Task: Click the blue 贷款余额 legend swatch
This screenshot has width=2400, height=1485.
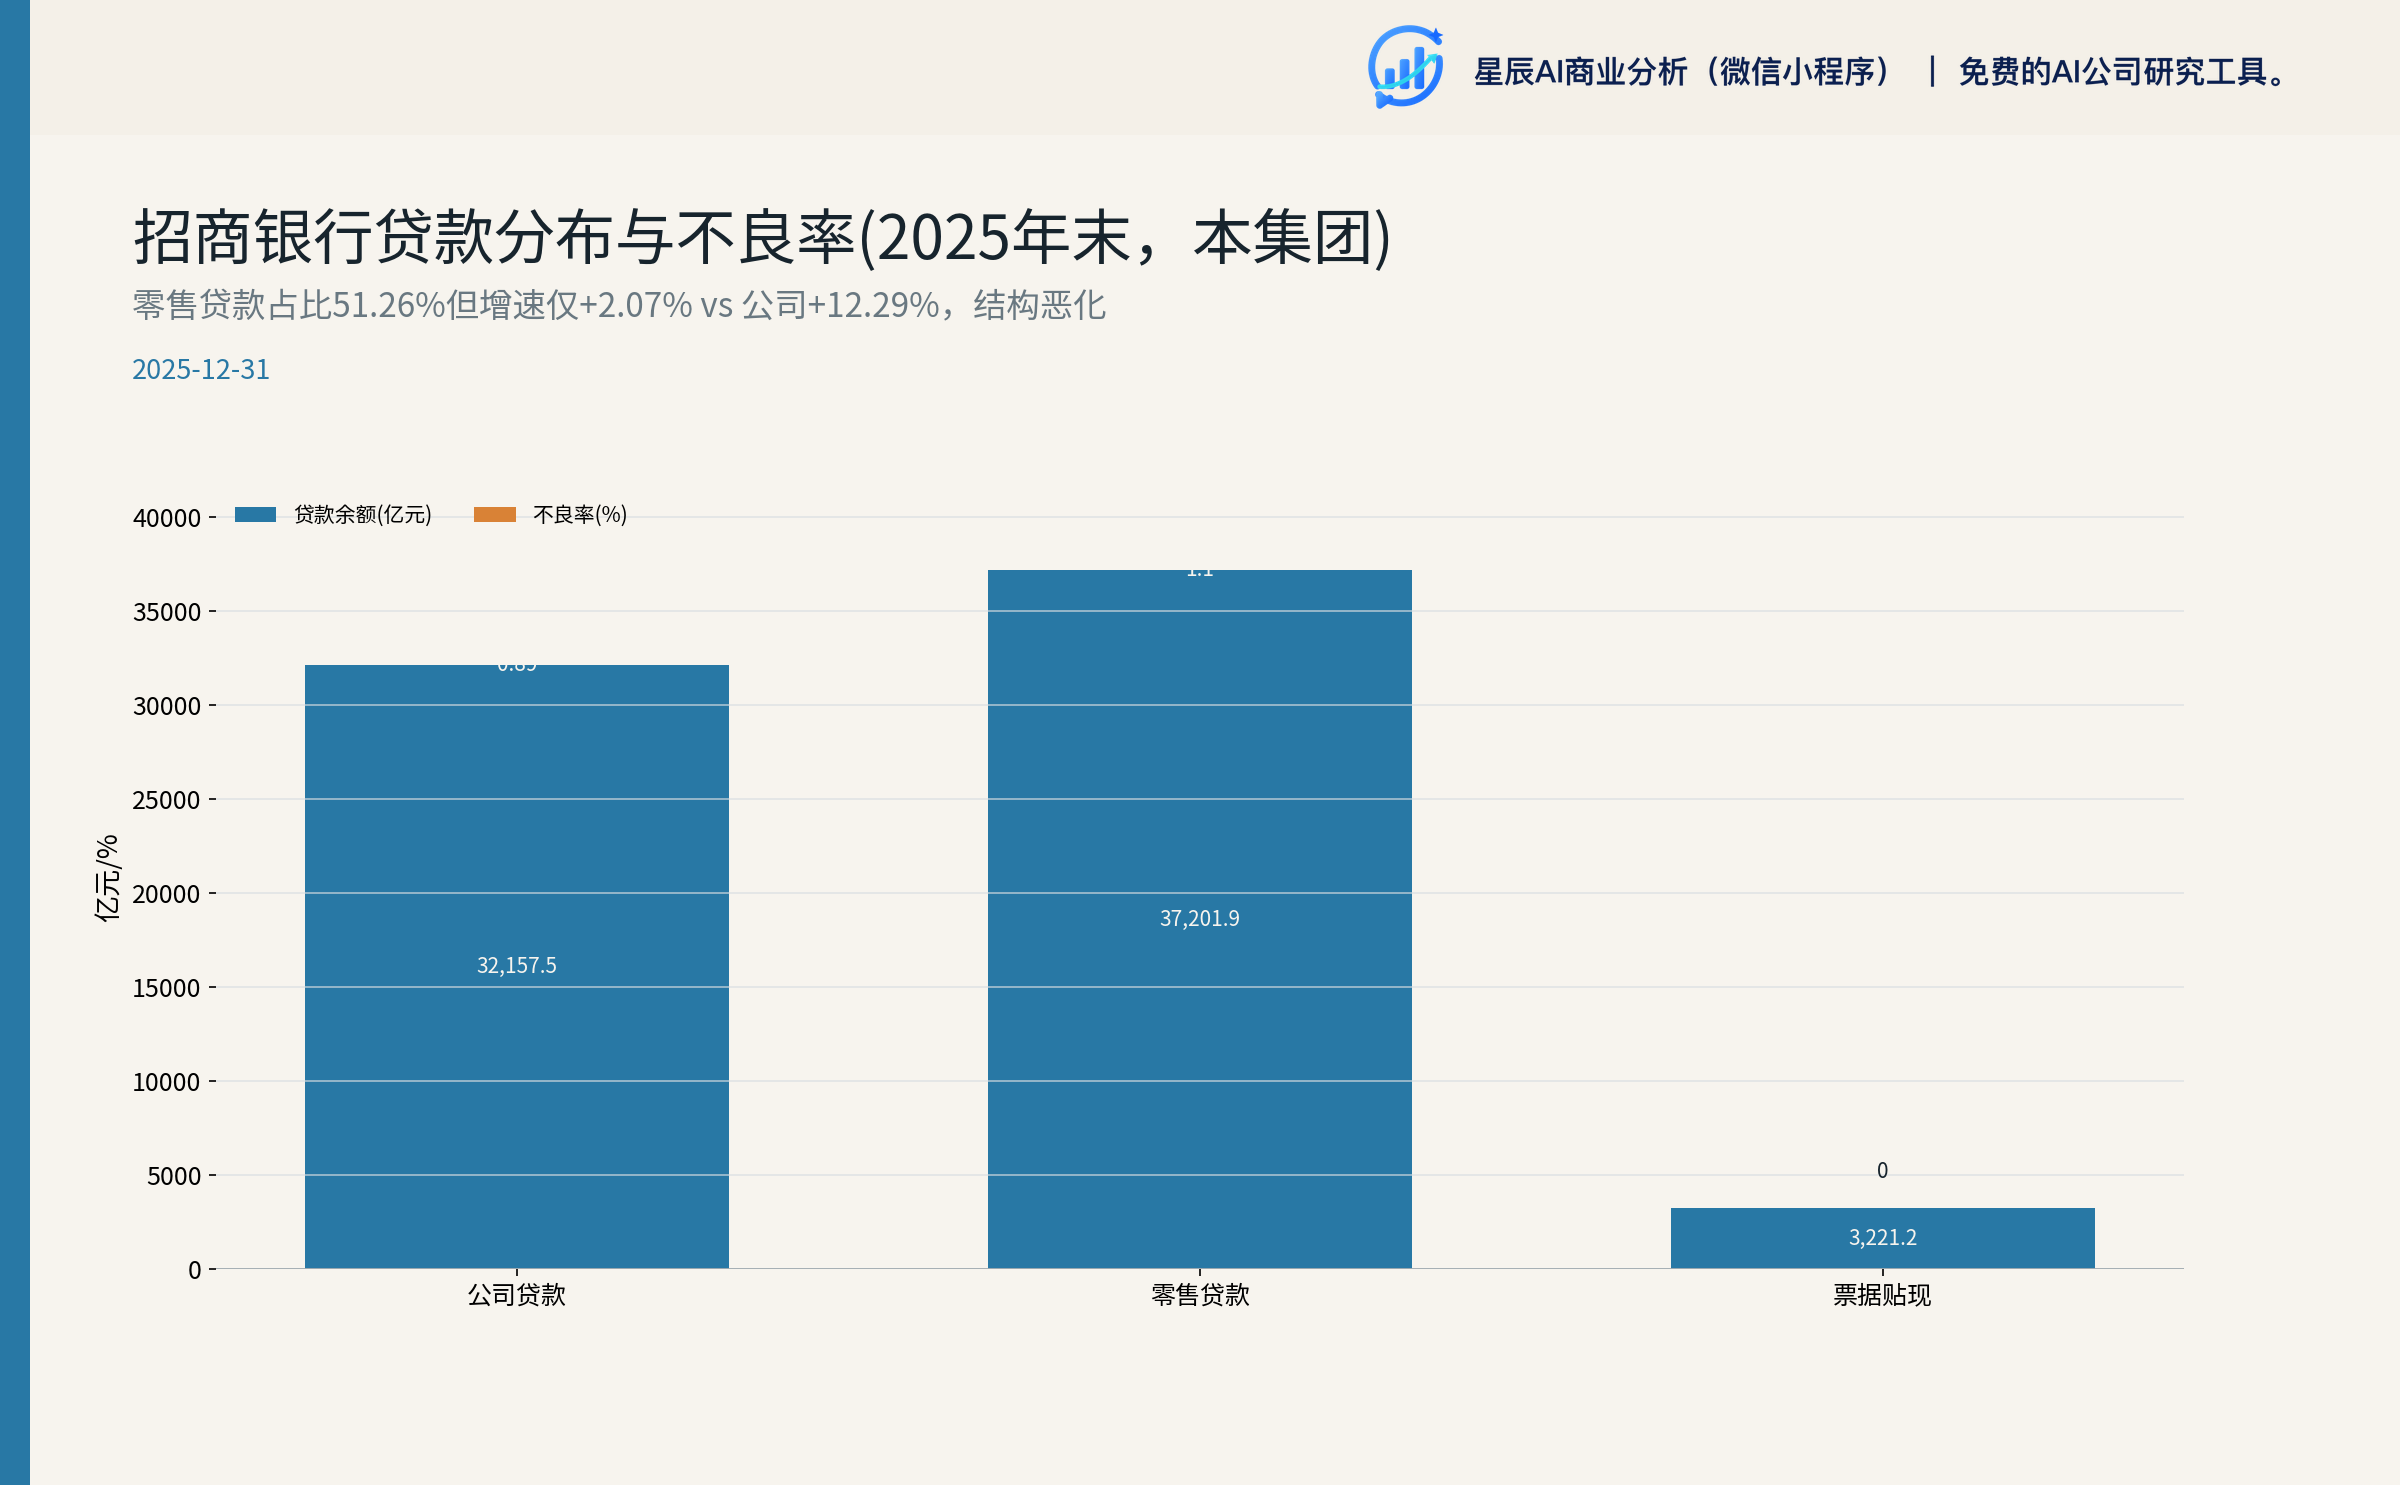Action: point(255,514)
